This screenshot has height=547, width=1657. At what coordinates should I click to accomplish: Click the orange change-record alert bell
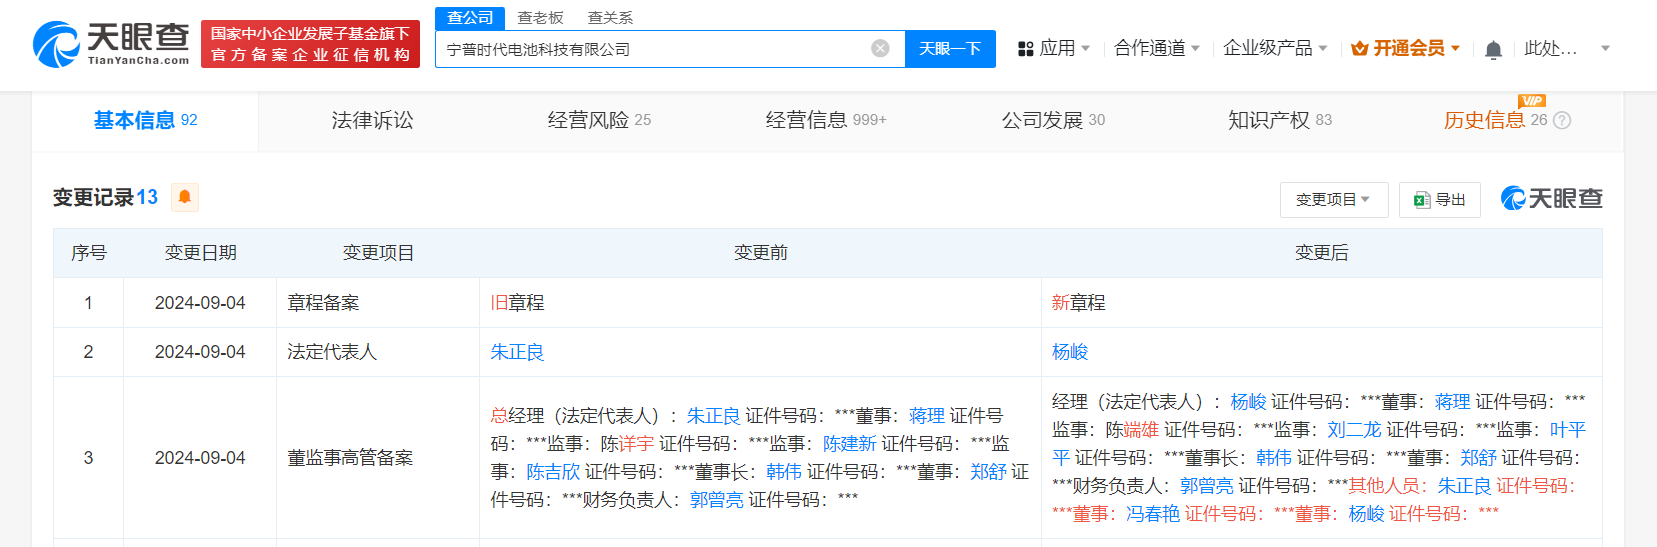click(x=184, y=197)
